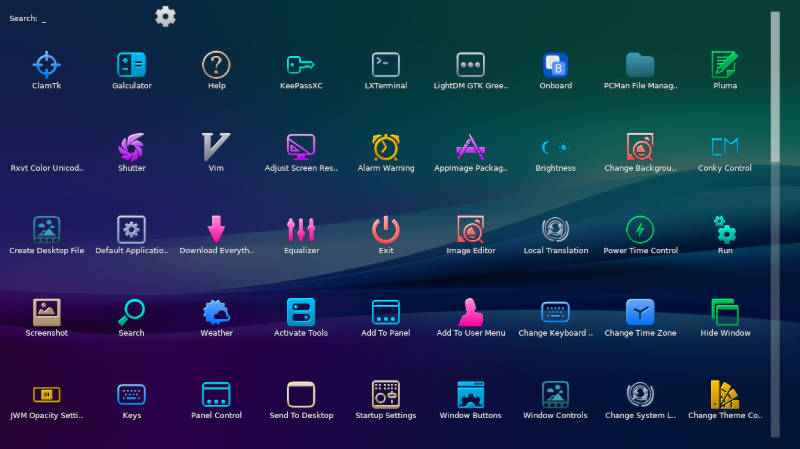800x449 pixels.
Task: Open Window Controls
Action: pos(555,394)
